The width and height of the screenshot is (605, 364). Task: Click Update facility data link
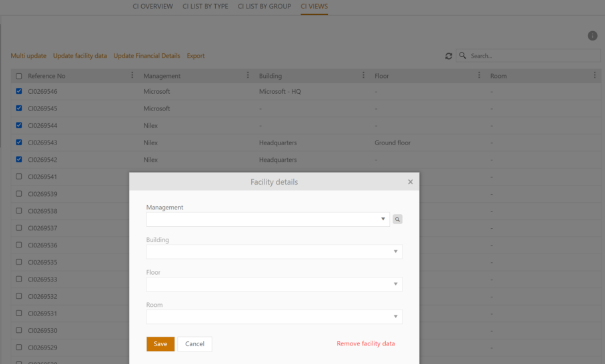(80, 56)
